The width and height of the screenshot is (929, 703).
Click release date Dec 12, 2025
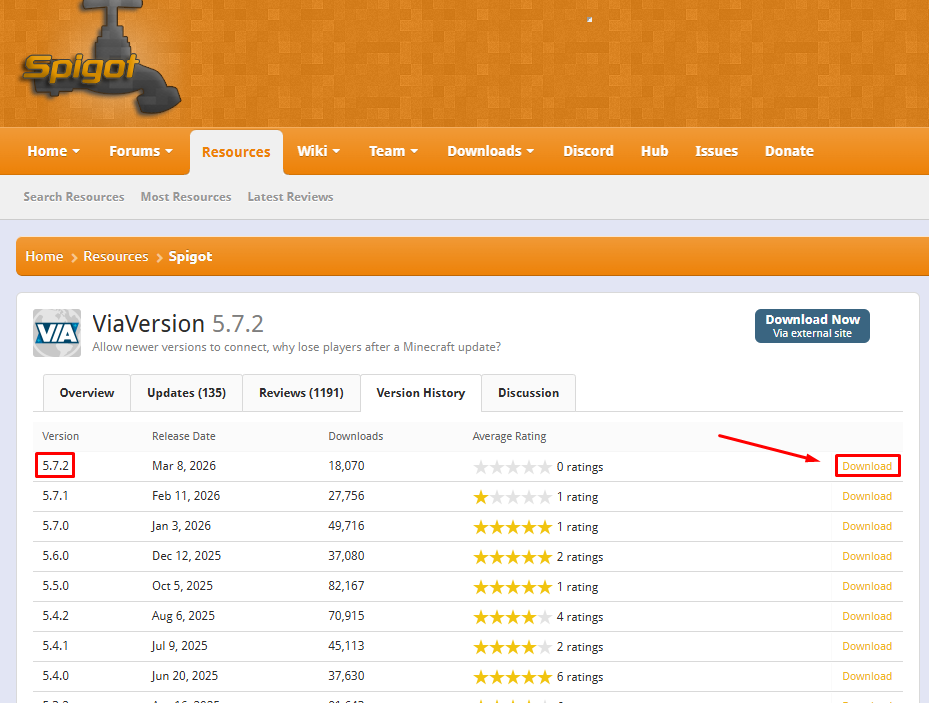coord(187,556)
